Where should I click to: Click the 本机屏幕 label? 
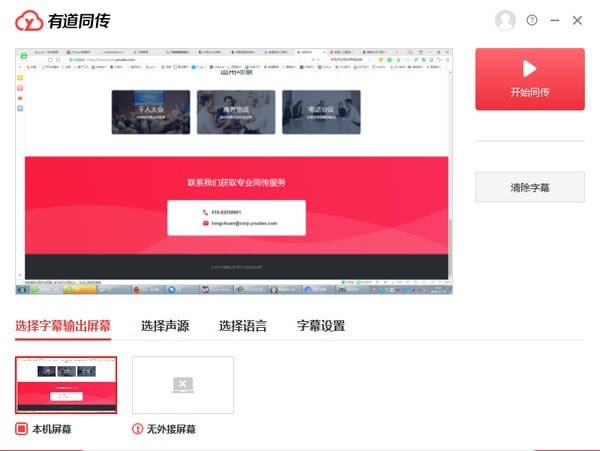coord(52,429)
